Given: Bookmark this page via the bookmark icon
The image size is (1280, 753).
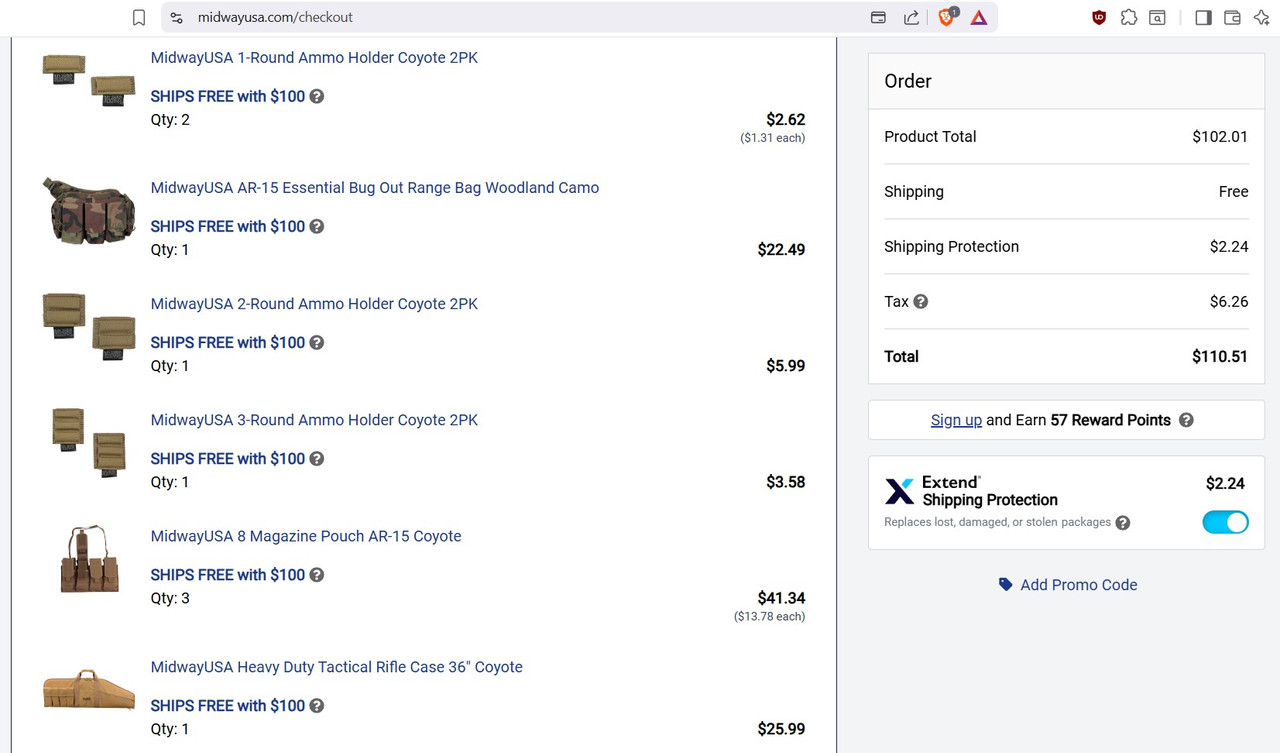Looking at the screenshot, I should tap(138, 17).
